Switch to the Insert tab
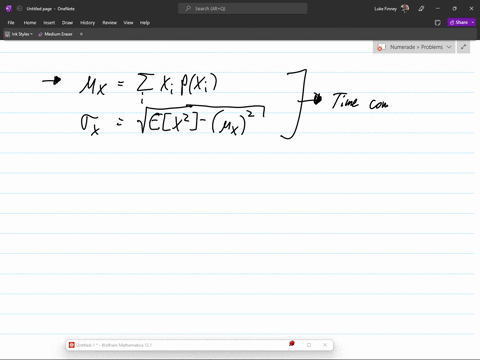The width and height of the screenshot is (480, 360). click(x=49, y=23)
